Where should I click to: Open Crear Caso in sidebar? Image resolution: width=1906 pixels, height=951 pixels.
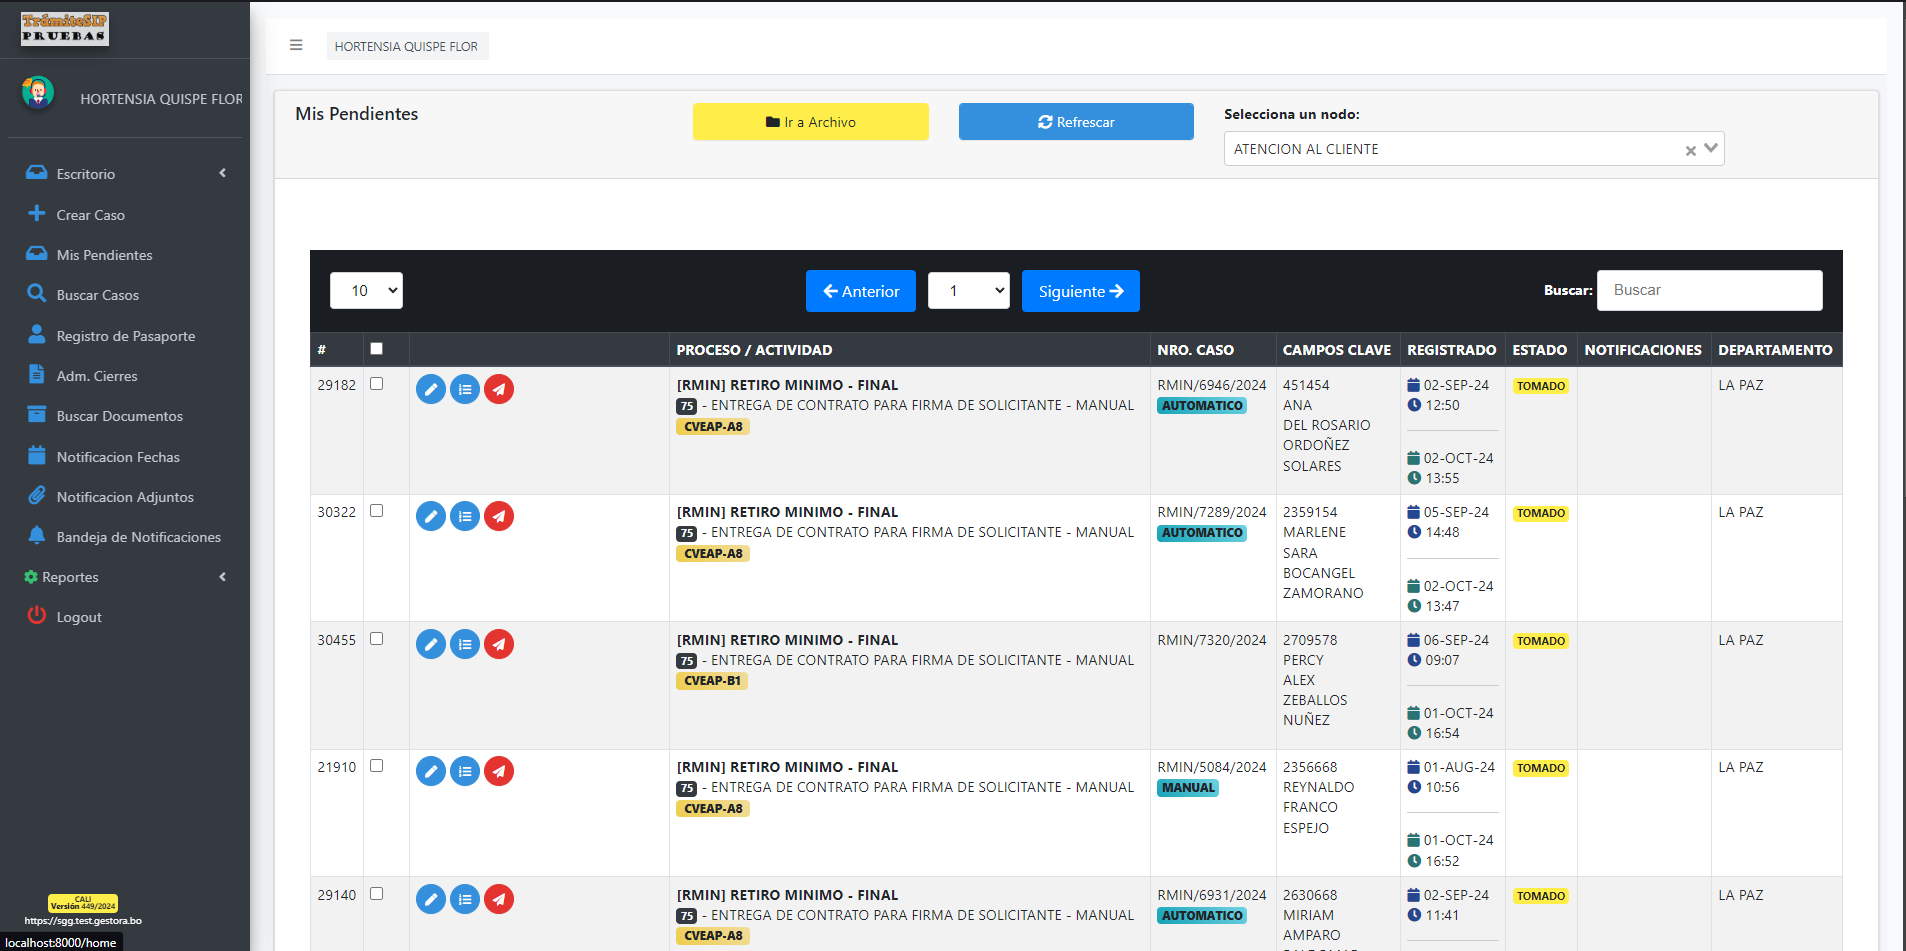[90, 214]
